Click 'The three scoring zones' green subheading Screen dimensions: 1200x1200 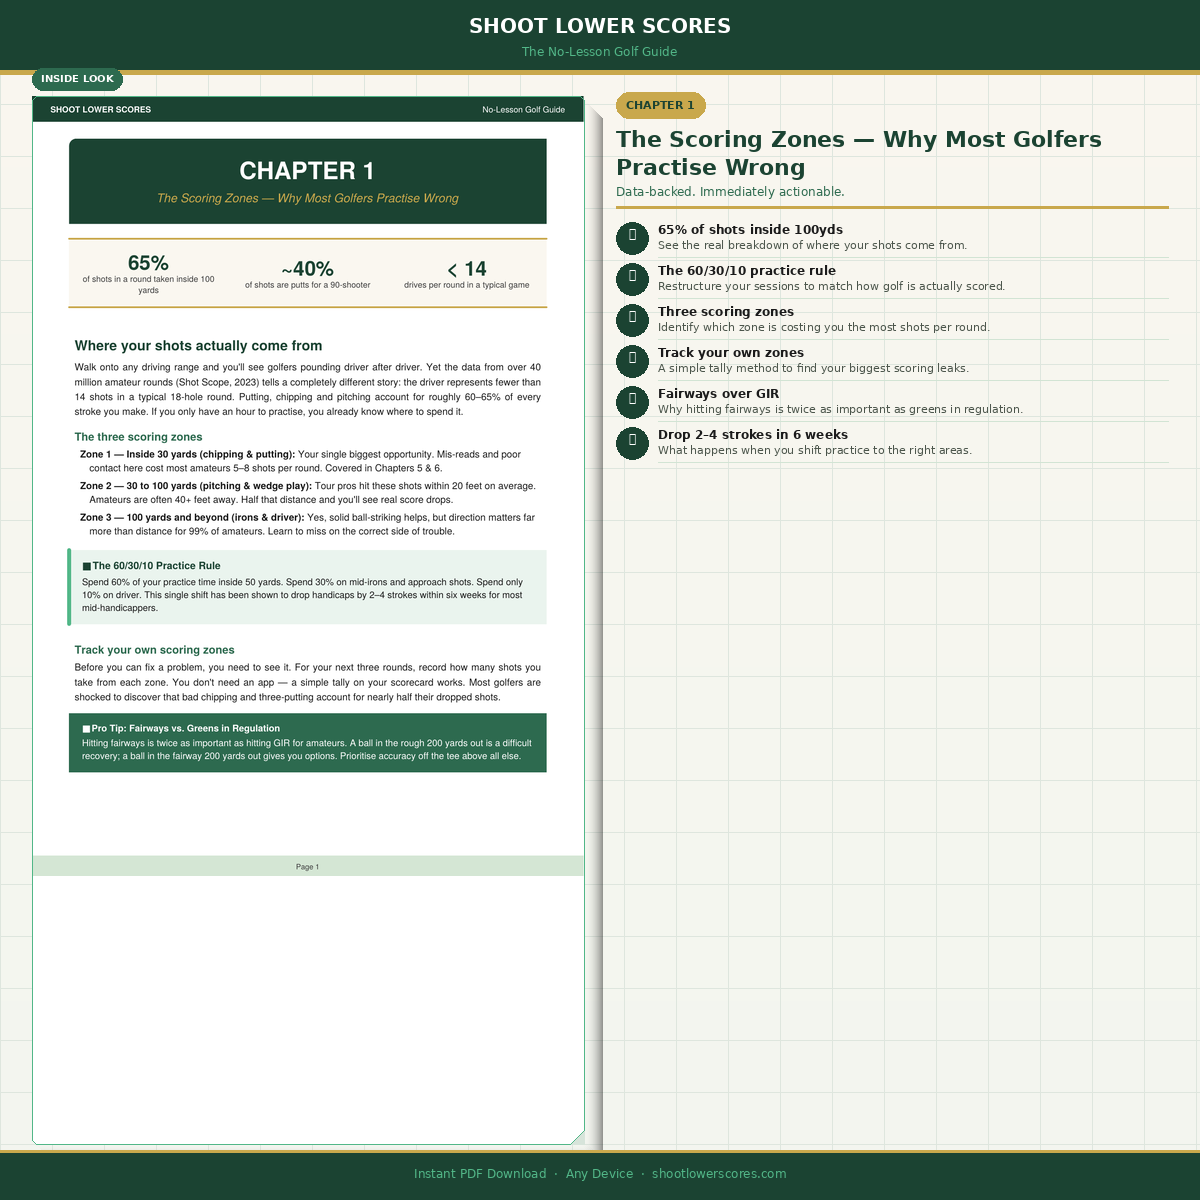point(138,437)
